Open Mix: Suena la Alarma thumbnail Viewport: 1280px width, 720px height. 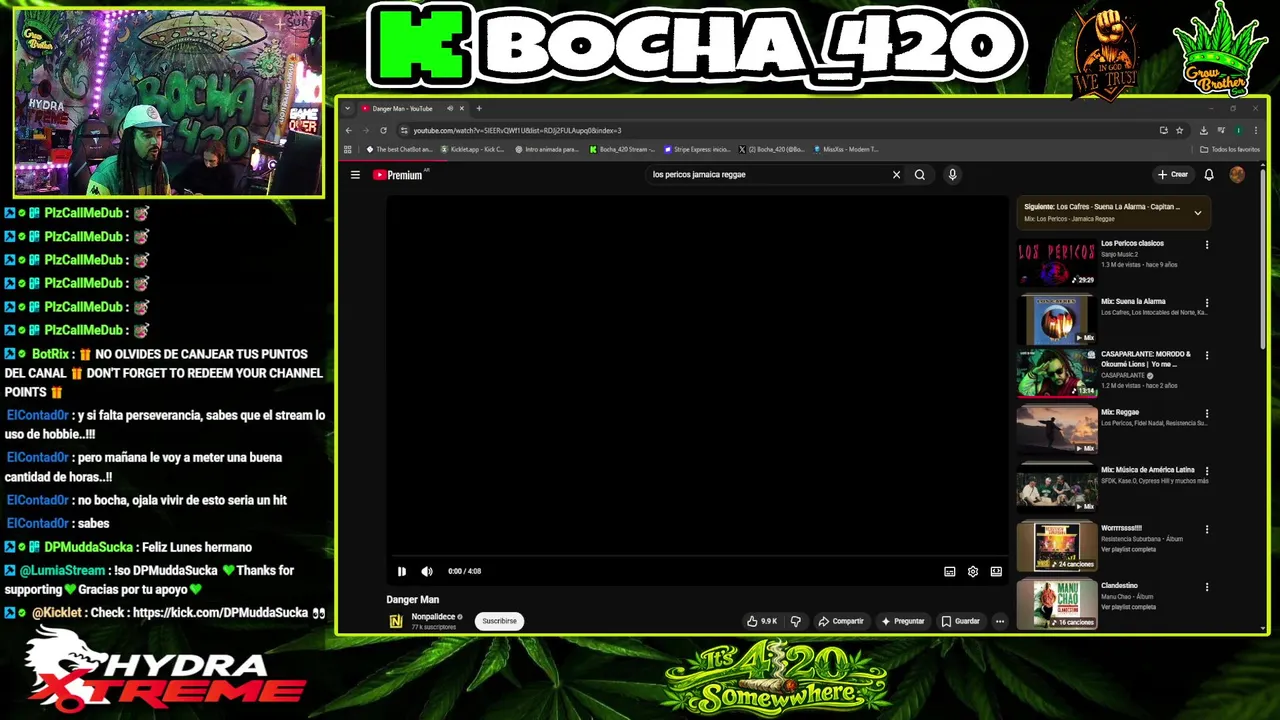point(1057,320)
